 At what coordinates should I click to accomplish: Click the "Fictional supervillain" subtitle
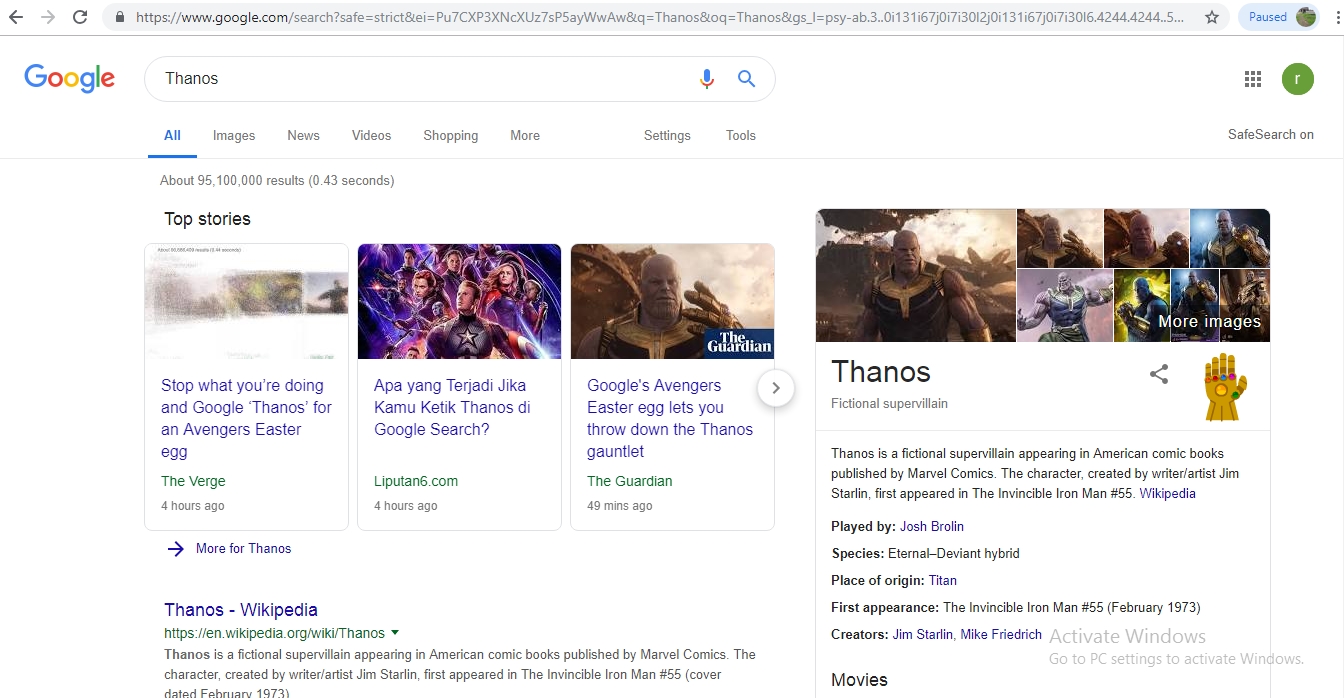pos(889,403)
